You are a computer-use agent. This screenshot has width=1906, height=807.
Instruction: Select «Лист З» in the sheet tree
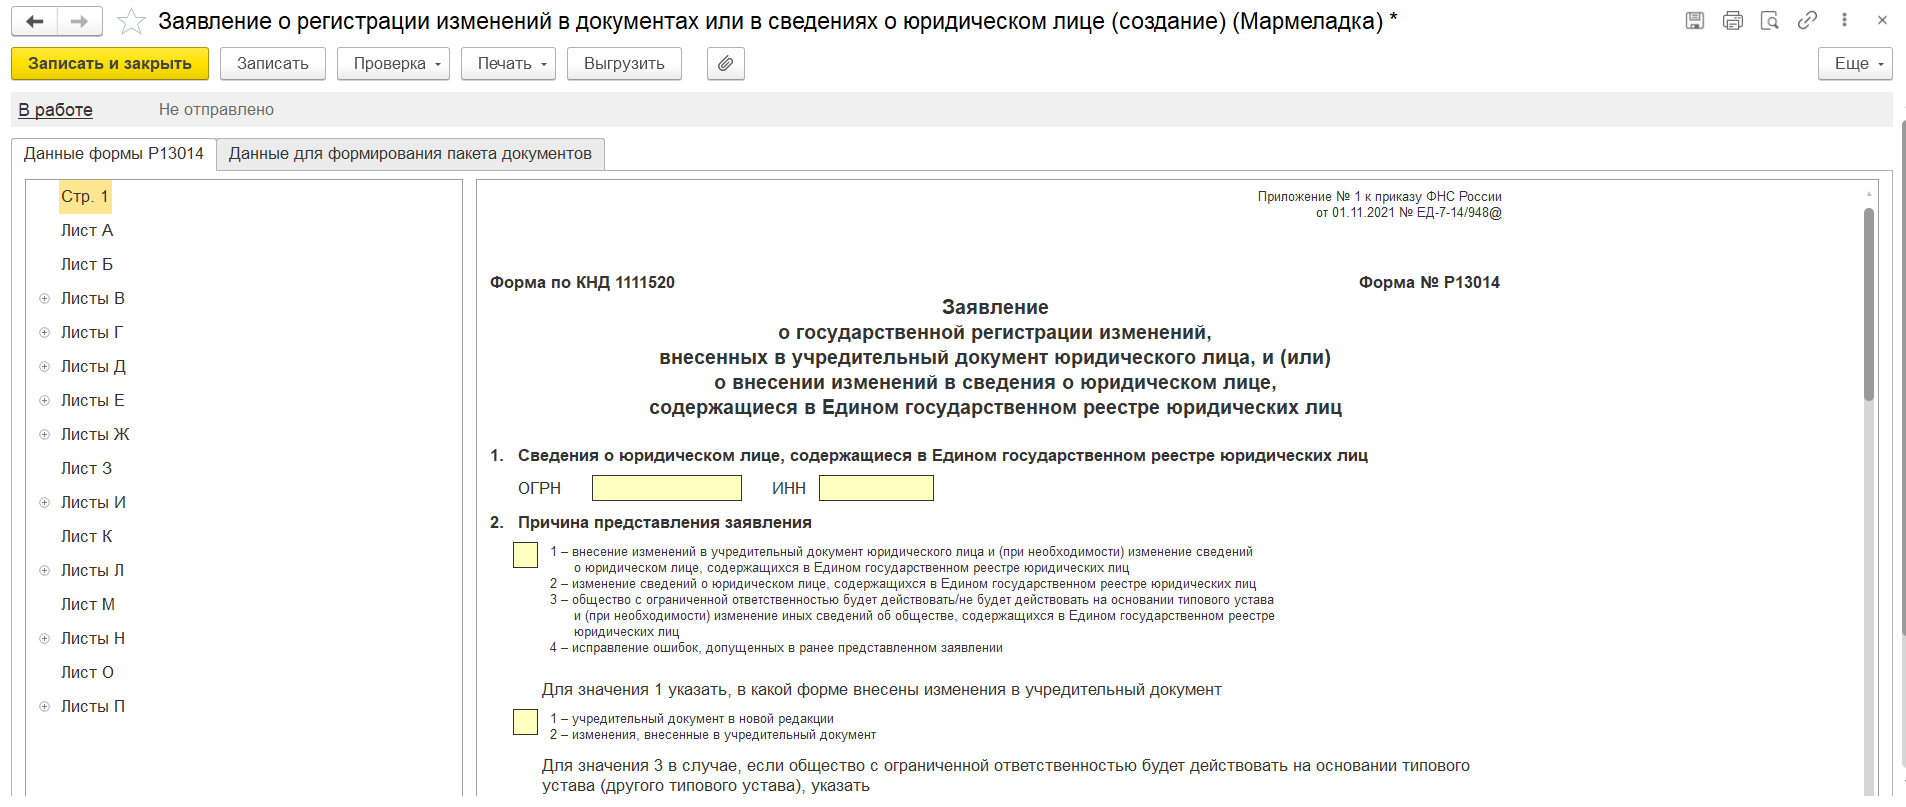click(x=86, y=469)
